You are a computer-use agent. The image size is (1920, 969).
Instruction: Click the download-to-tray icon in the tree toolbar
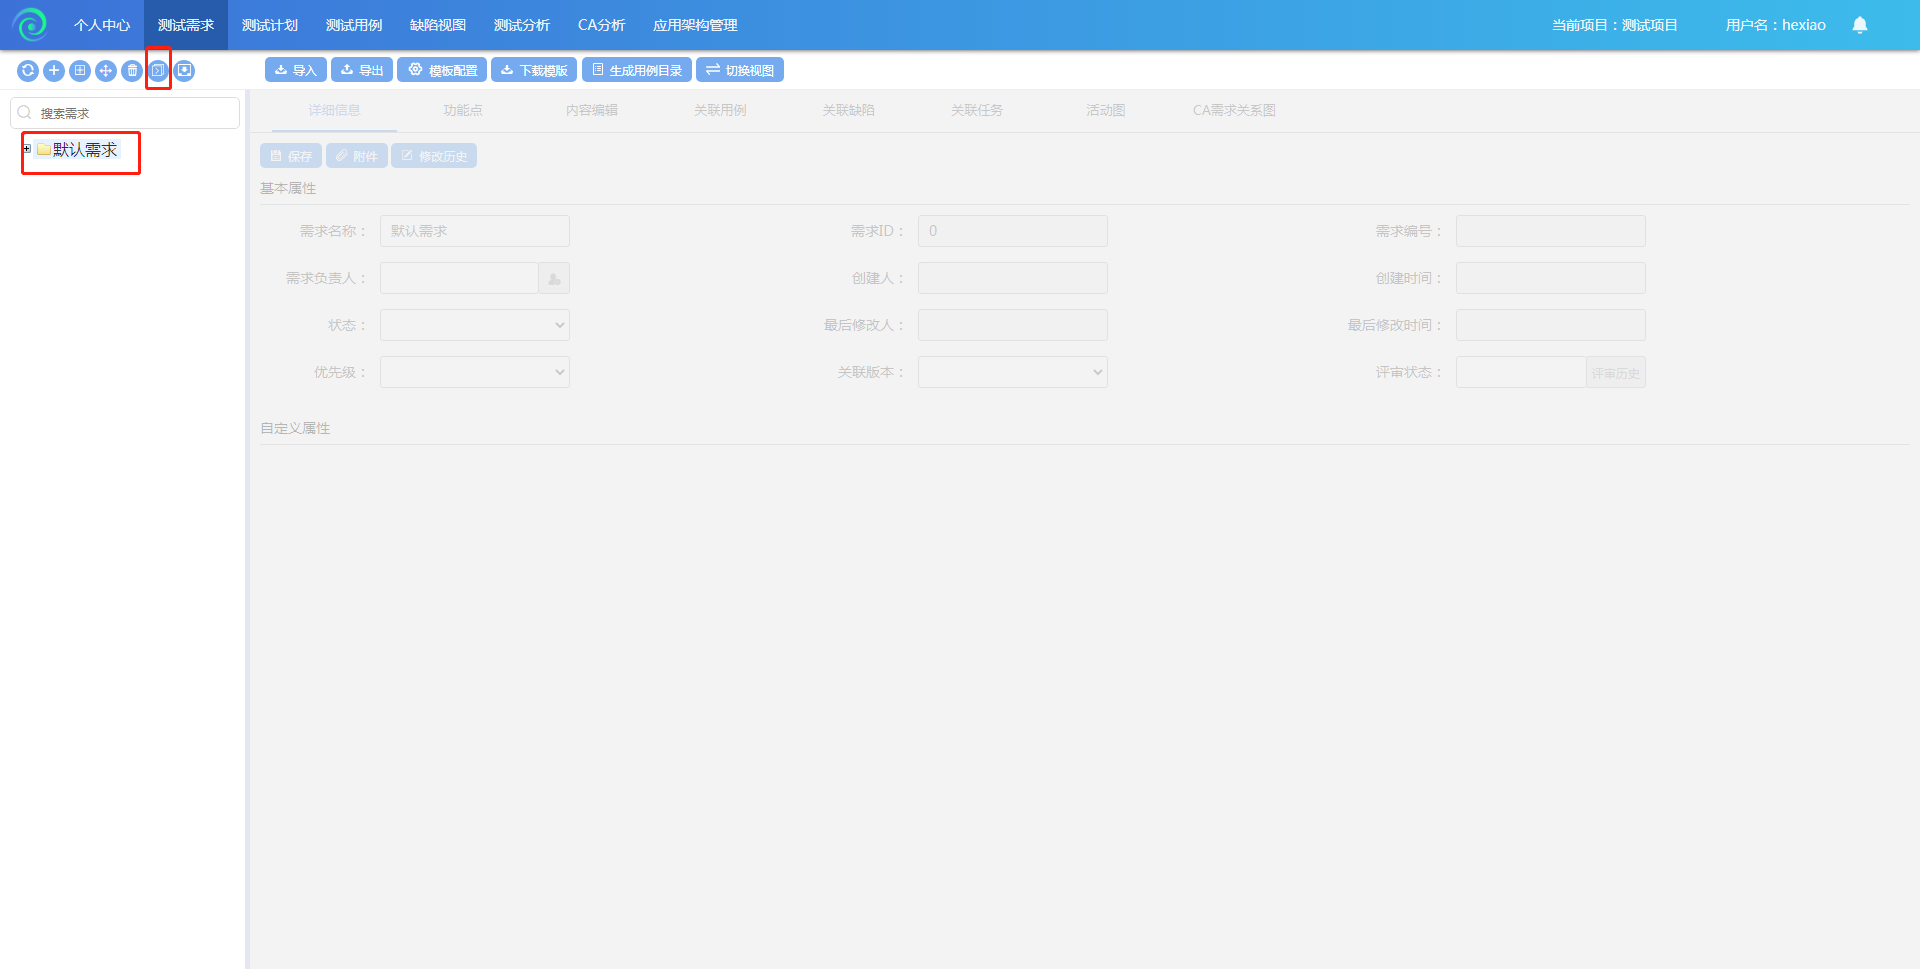(184, 71)
